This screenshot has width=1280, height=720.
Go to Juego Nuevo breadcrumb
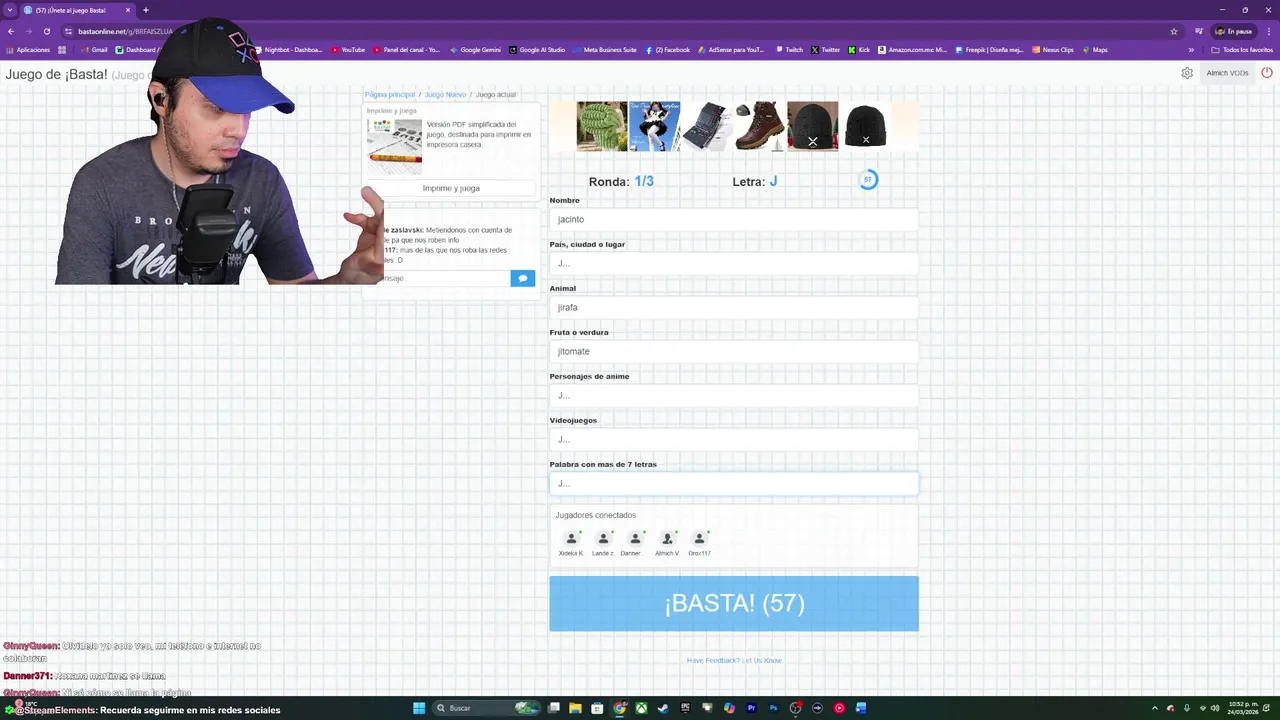(x=445, y=94)
